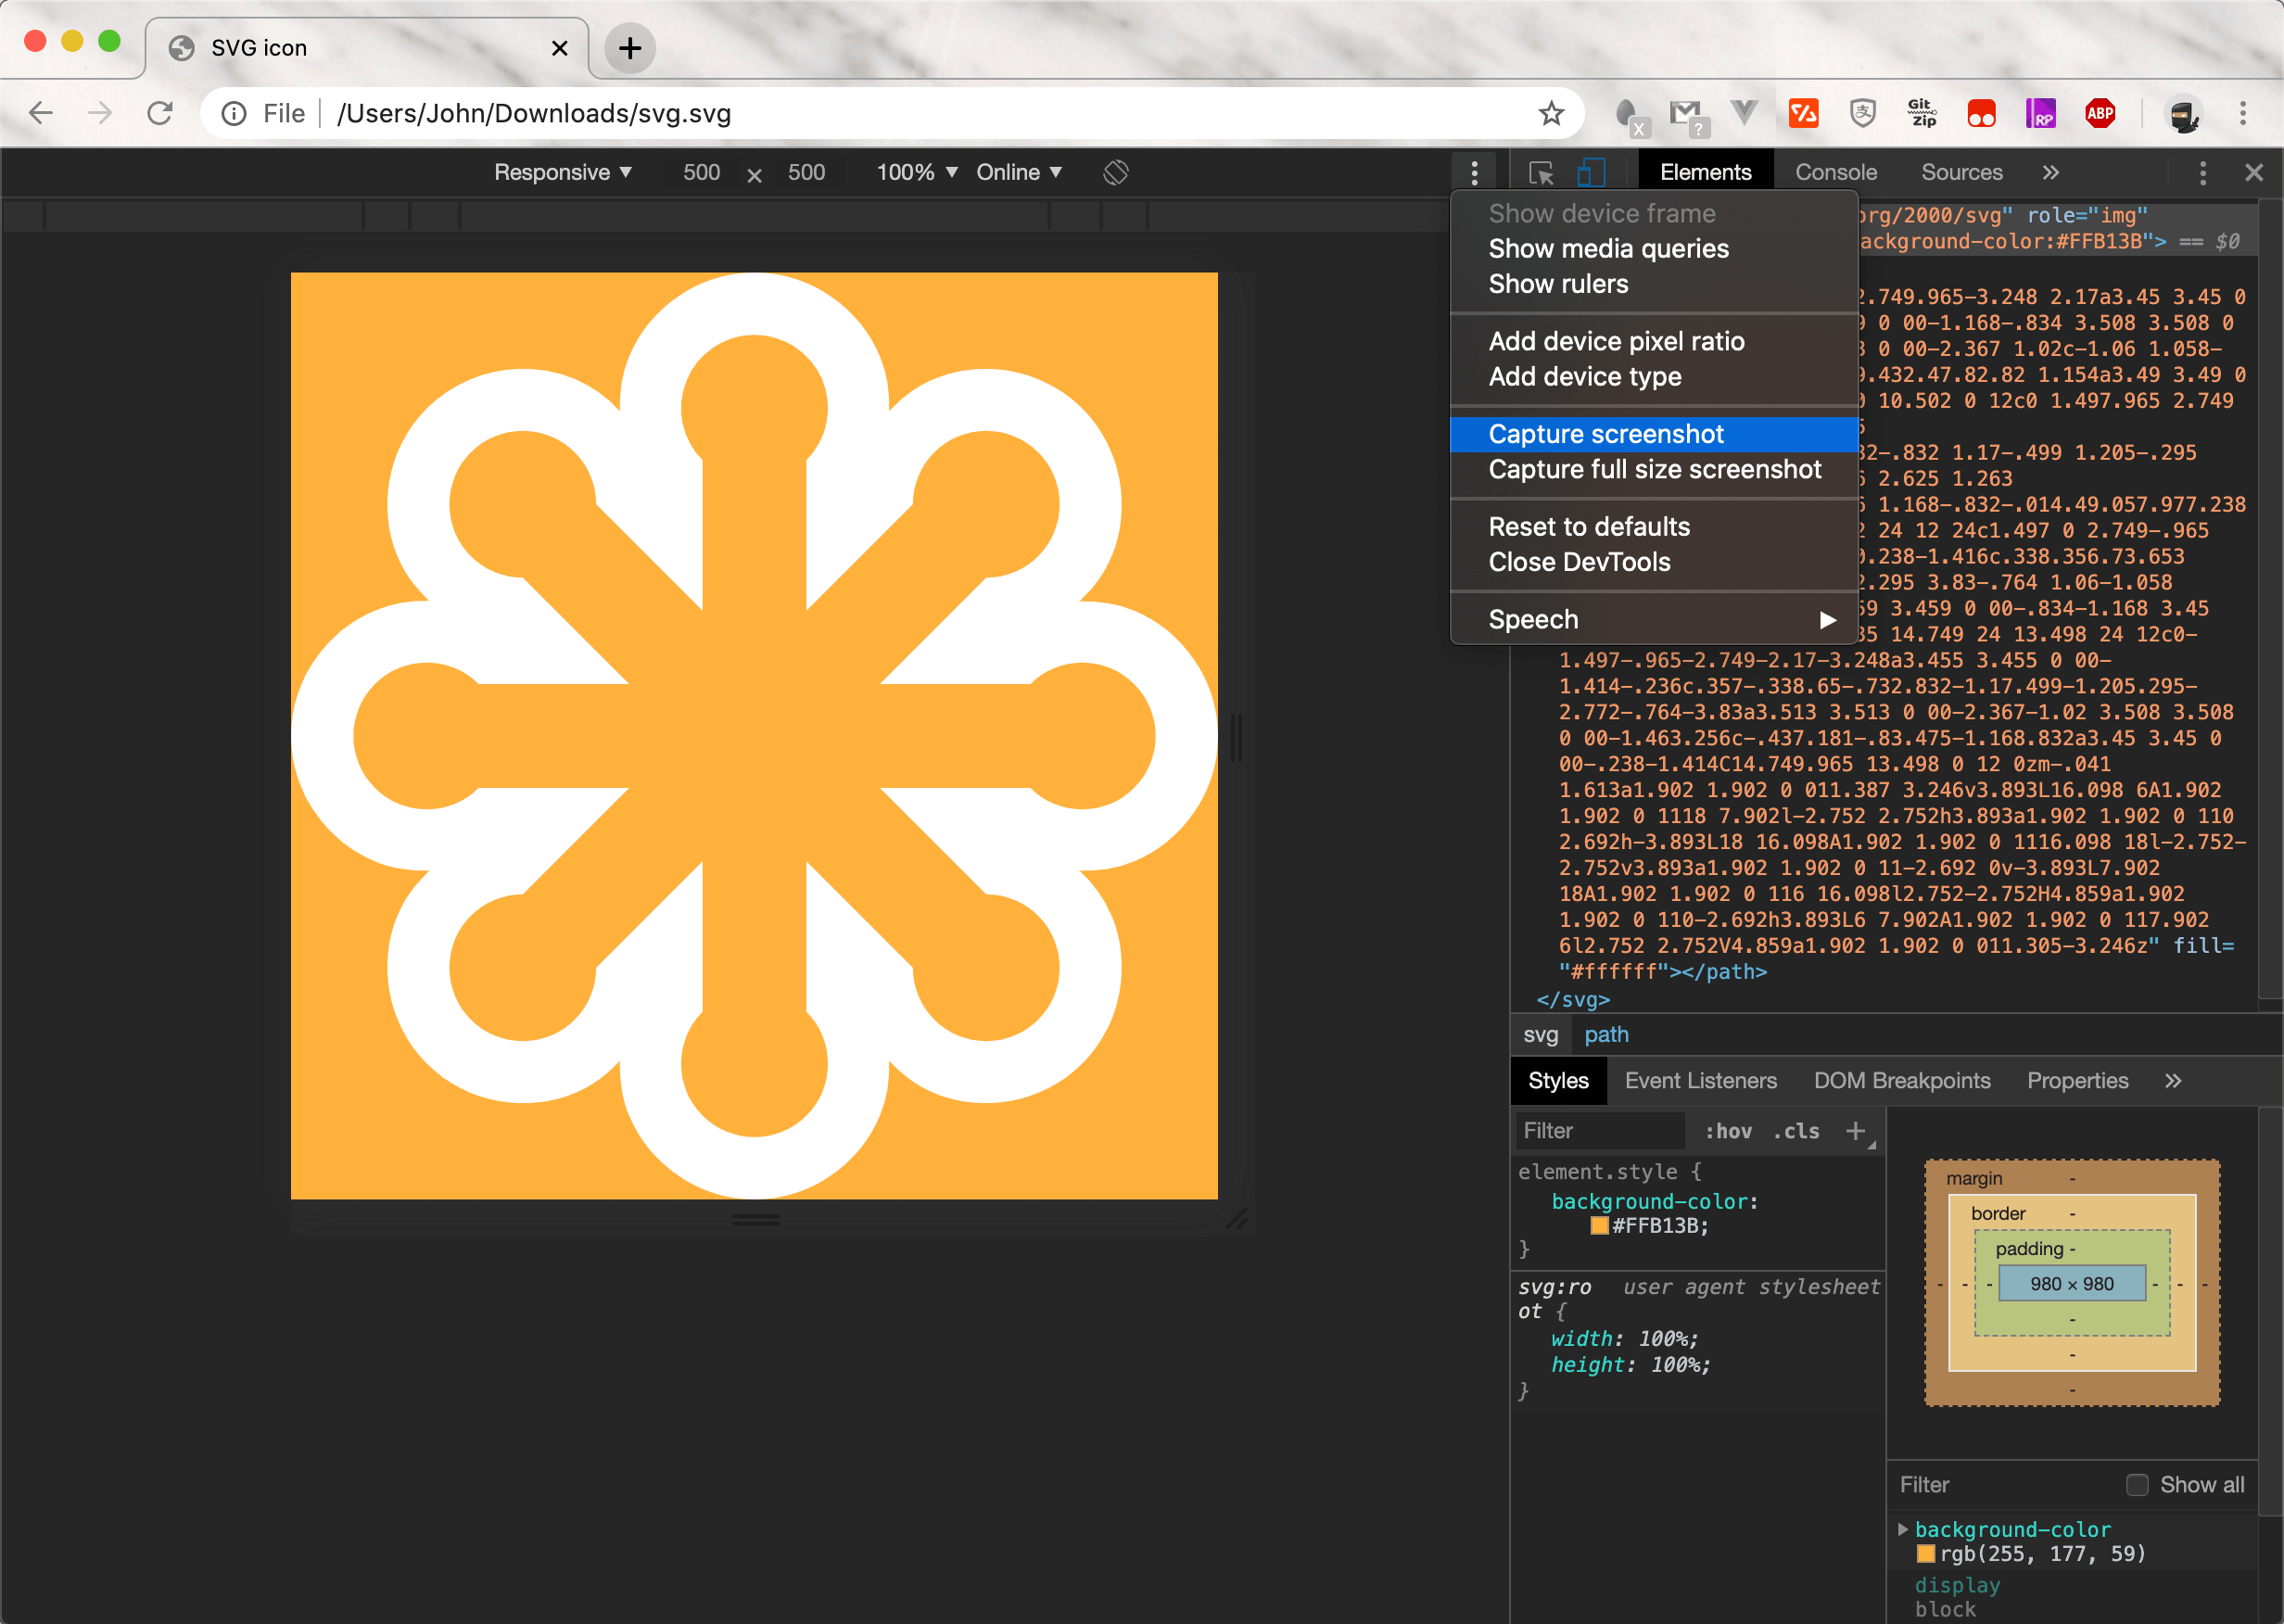Open the DevTools customize three-dot menu
This screenshot has width=2284, height=1624.
coord(2202,173)
